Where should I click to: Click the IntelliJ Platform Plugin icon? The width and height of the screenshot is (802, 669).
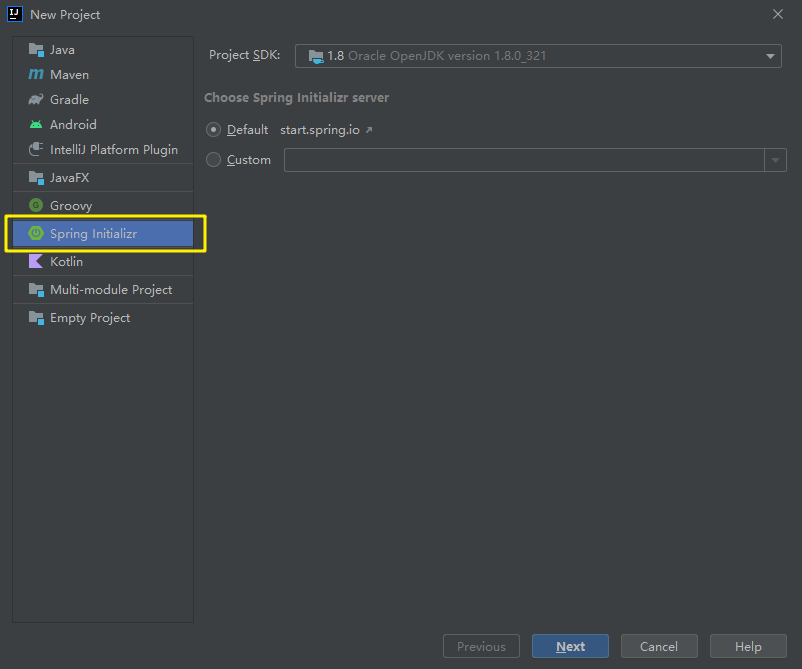tap(36, 149)
